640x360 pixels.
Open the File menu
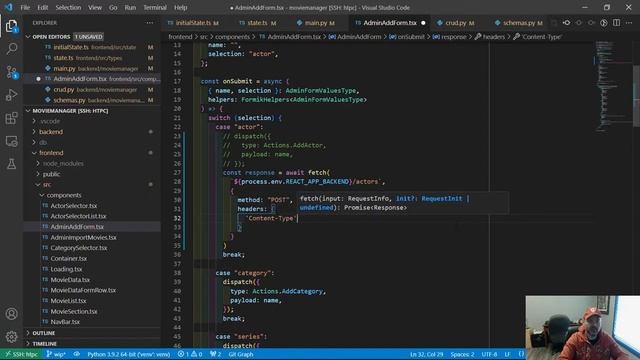[25, 7]
